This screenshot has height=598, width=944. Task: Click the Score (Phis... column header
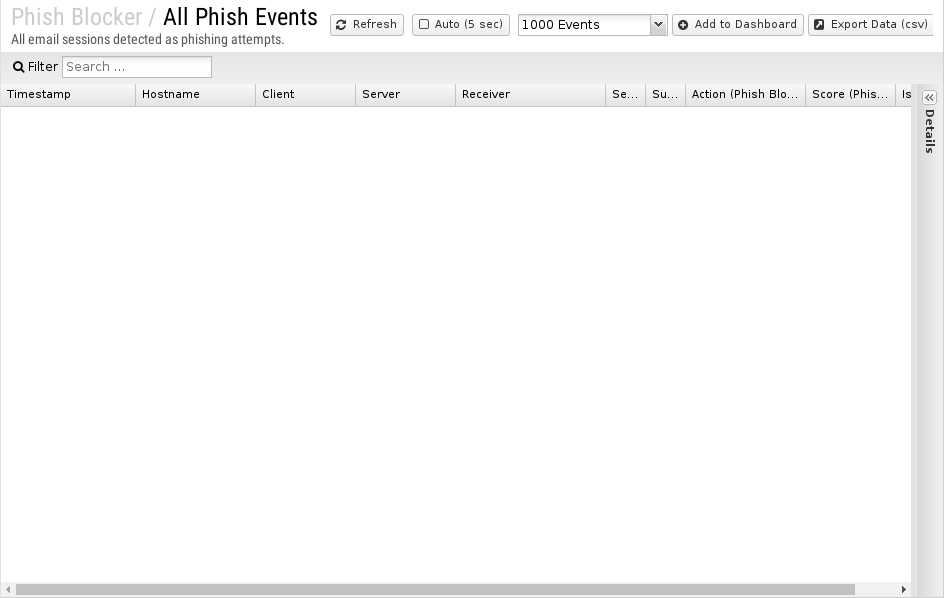[850, 95]
